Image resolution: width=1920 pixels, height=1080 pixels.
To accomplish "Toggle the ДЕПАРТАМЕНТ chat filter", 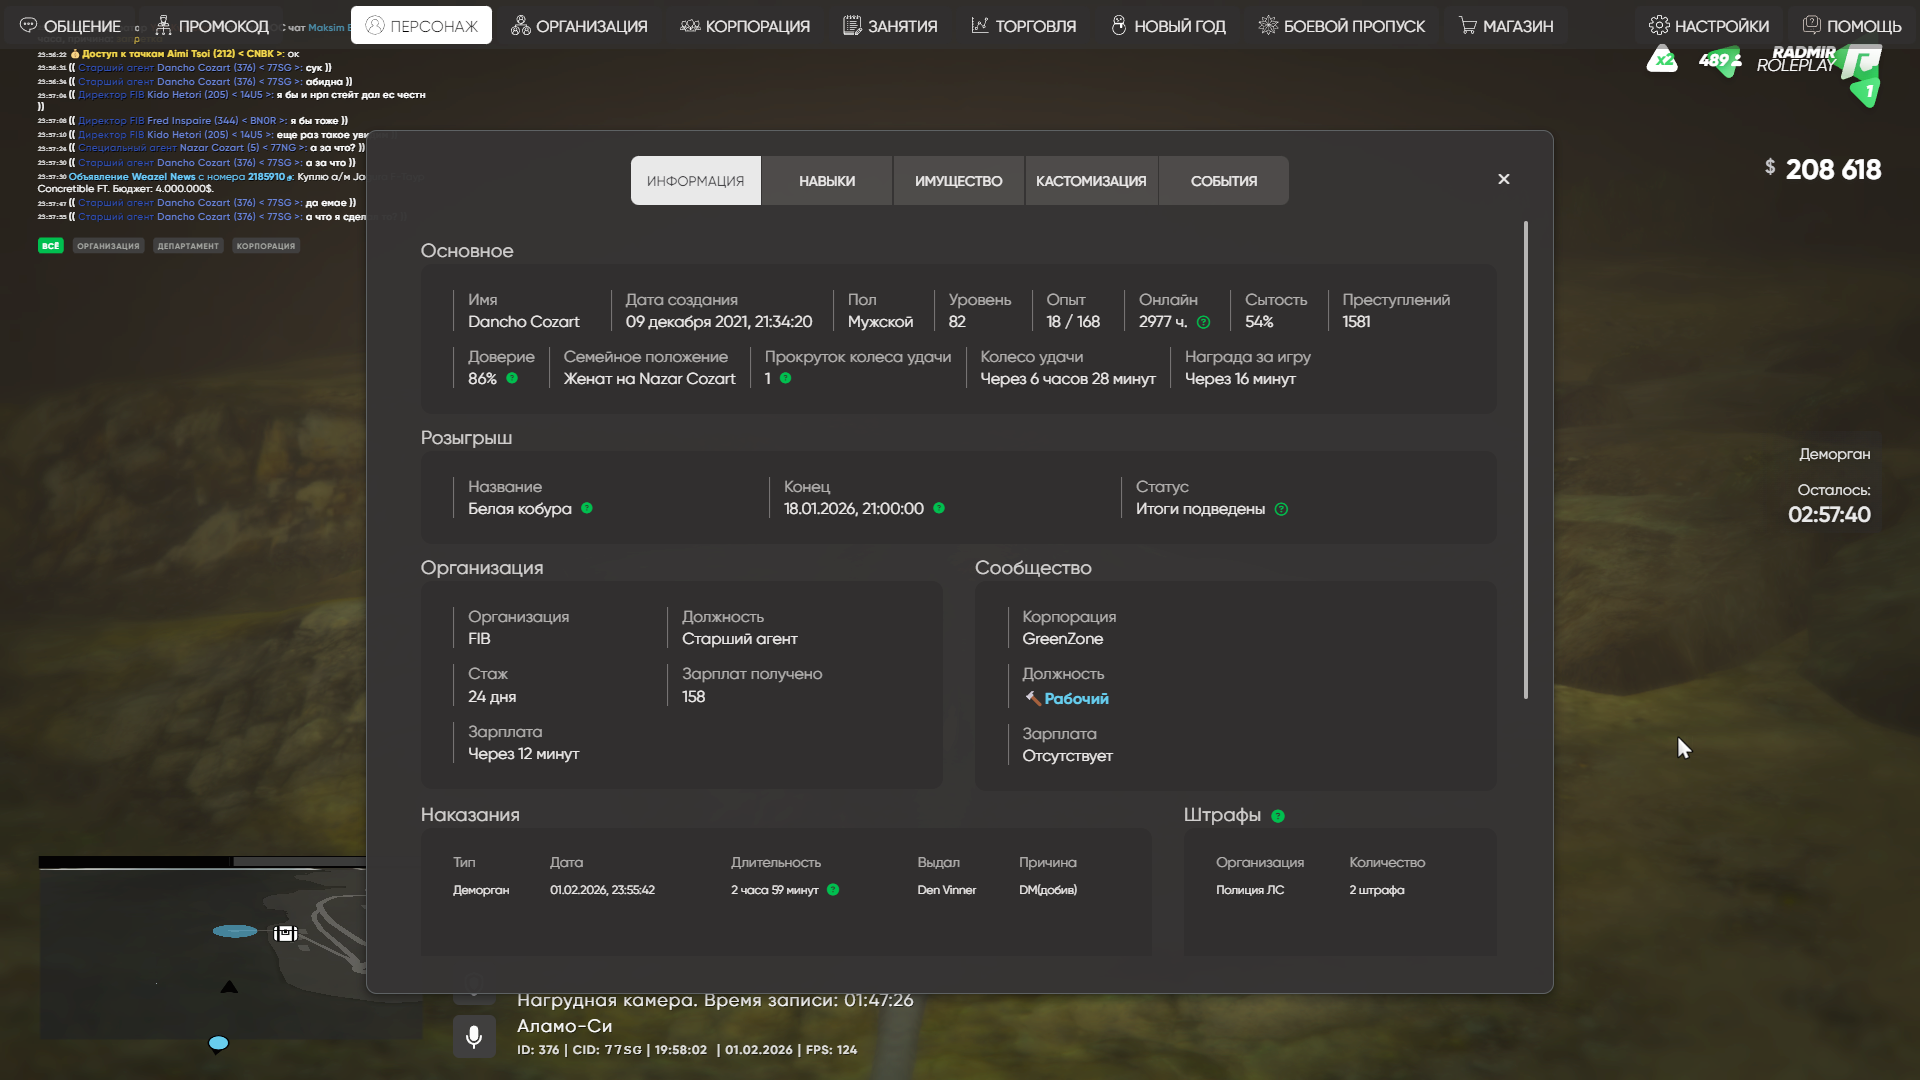I will point(188,246).
